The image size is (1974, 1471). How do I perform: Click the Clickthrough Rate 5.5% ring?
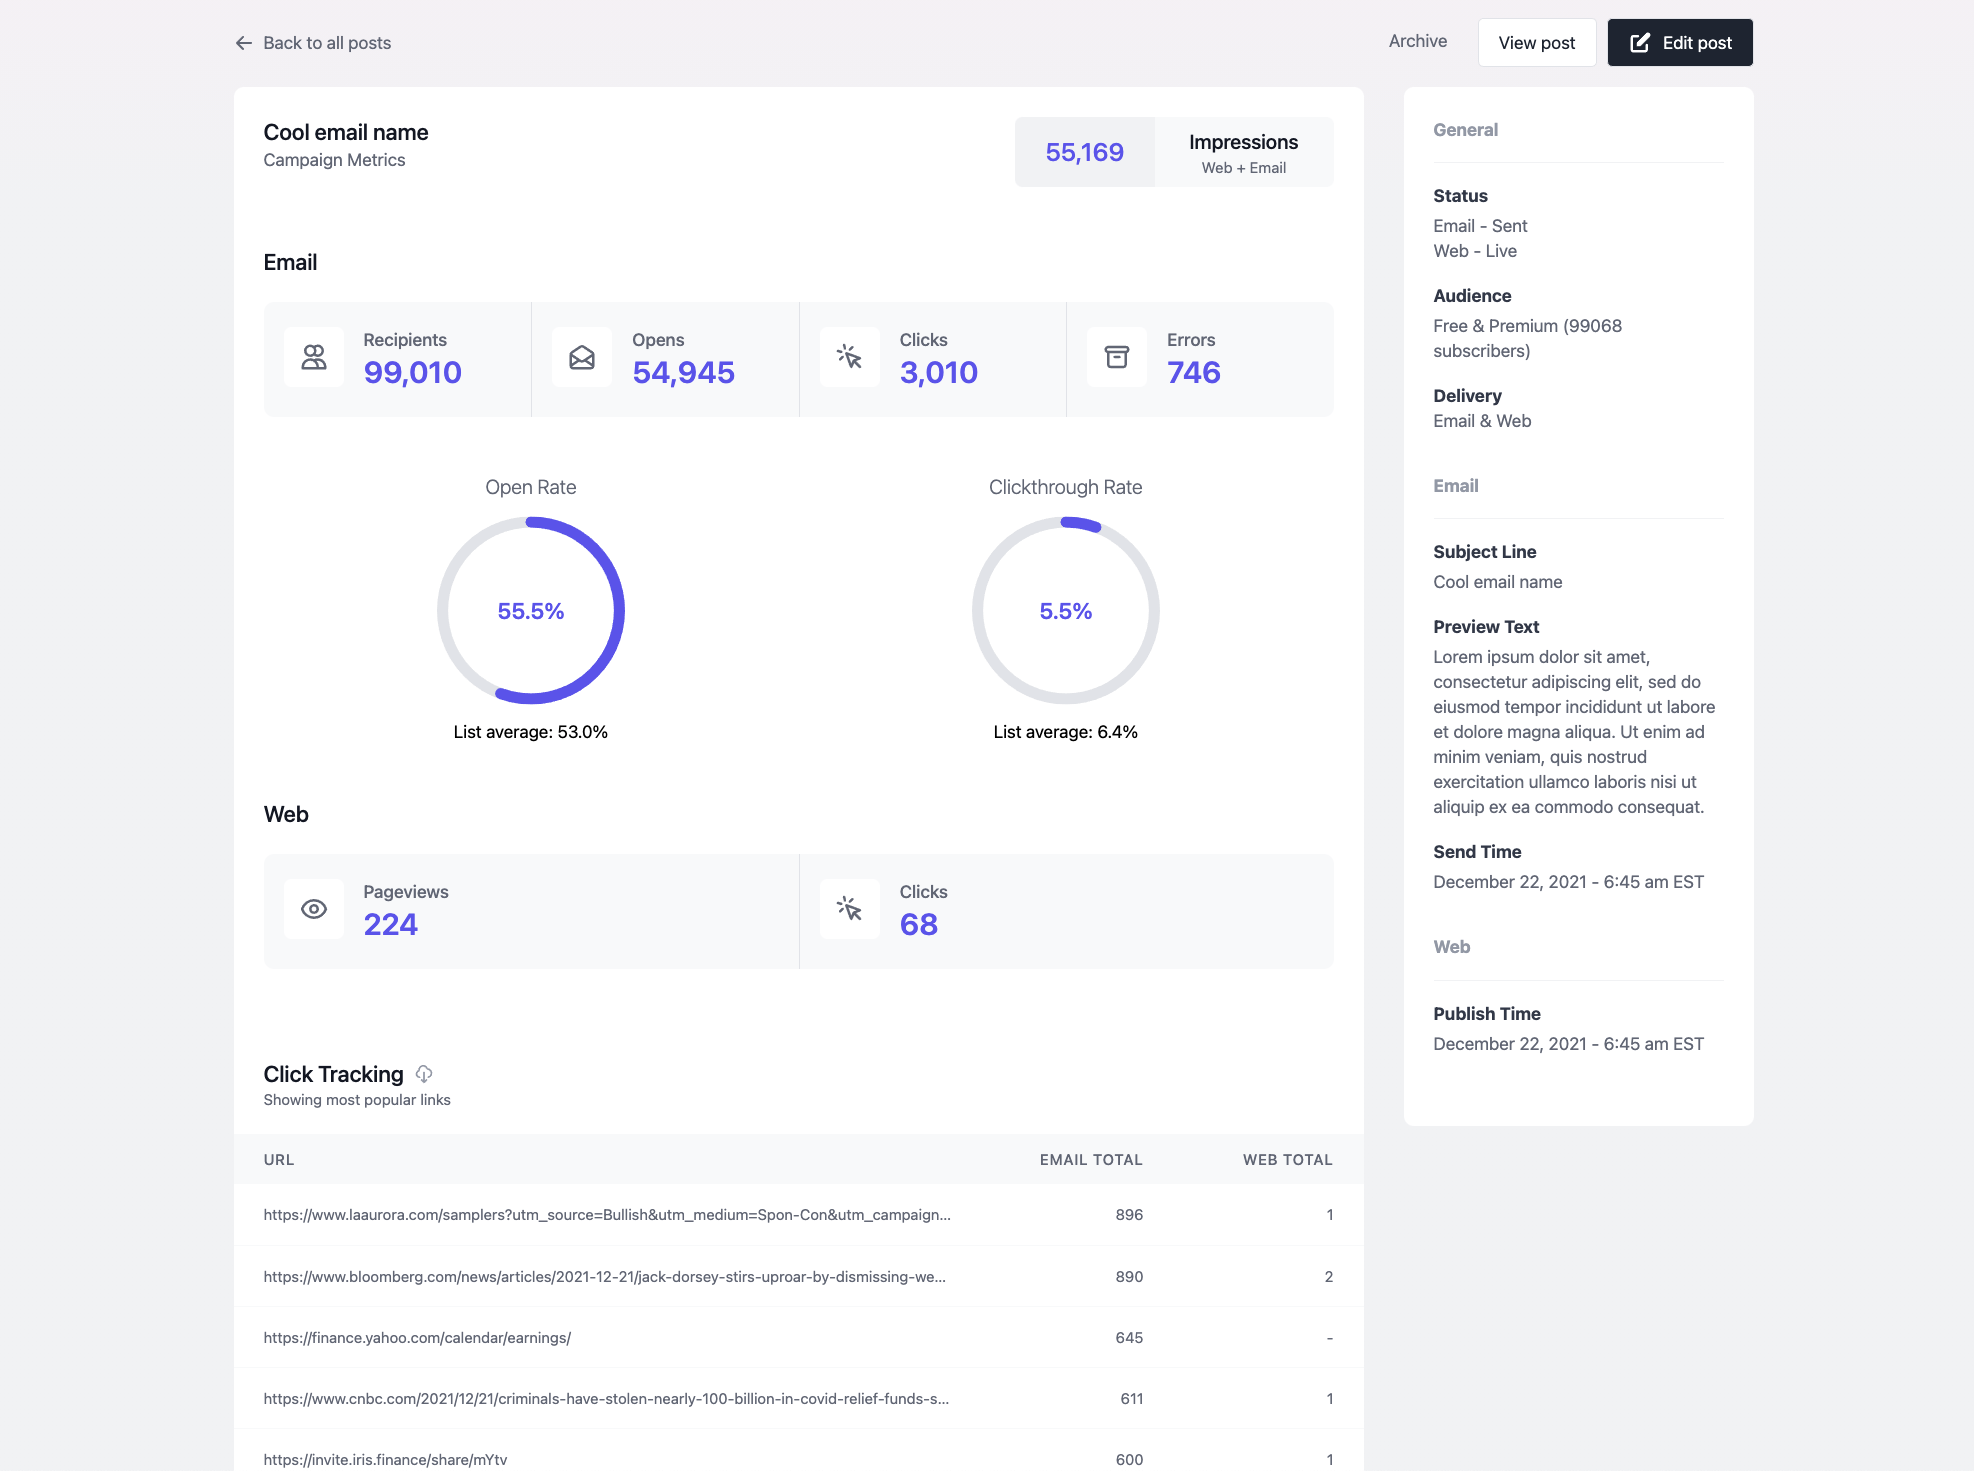pyautogui.click(x=1065, y=611)
